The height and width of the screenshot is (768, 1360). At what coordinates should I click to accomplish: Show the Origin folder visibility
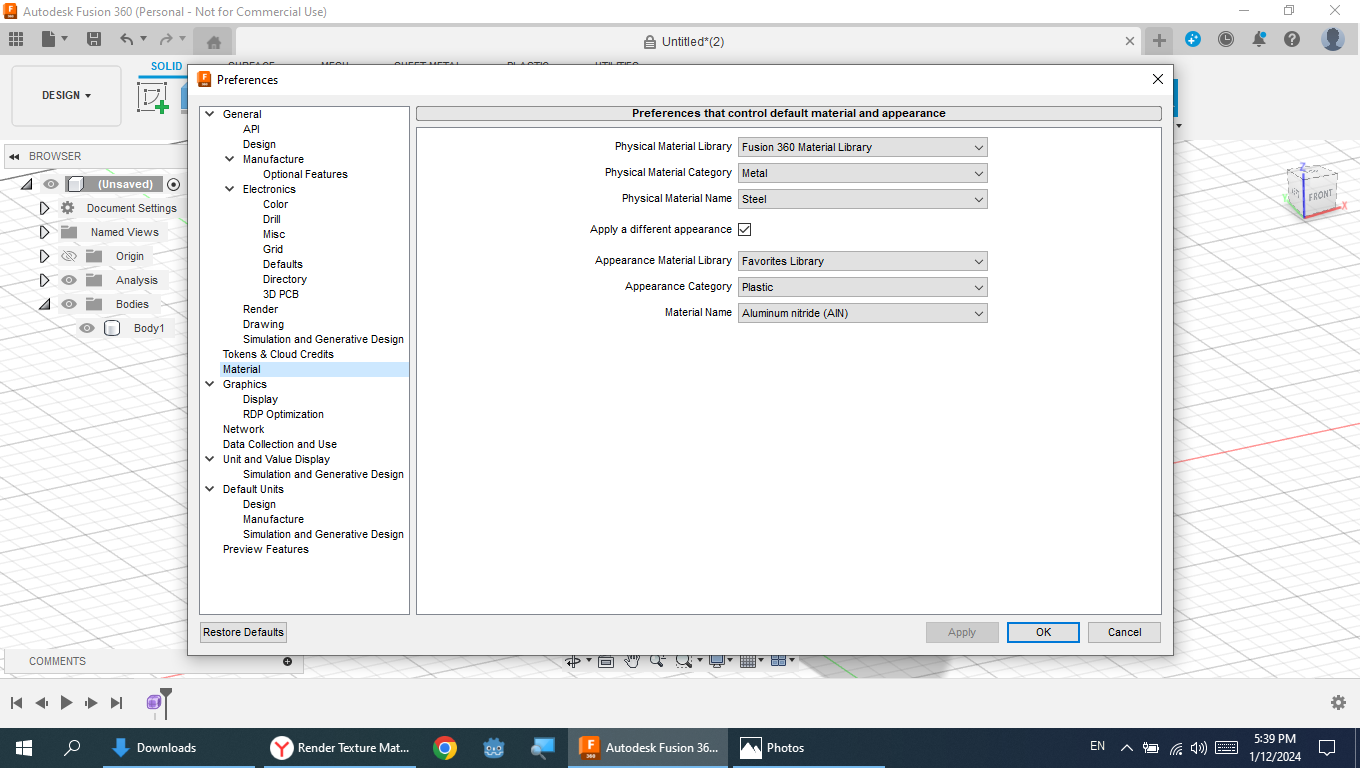pyautogui.click(x=68, y=256)
